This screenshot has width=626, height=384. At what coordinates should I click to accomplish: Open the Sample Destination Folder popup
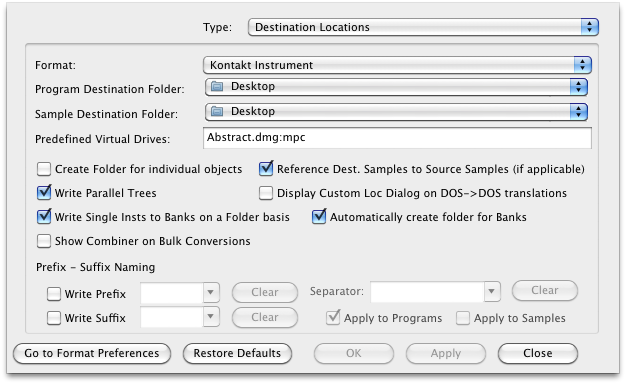396,111
